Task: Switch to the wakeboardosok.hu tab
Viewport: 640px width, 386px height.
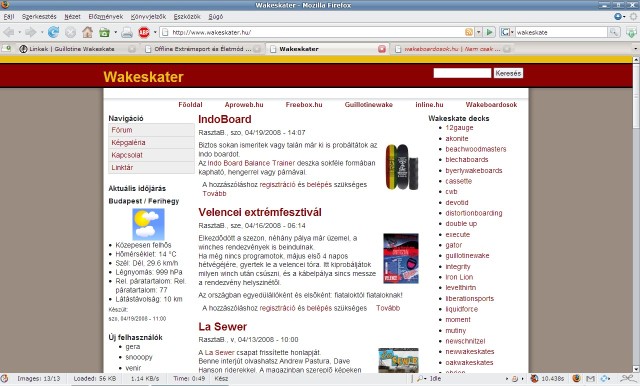Action: point(452,49)
